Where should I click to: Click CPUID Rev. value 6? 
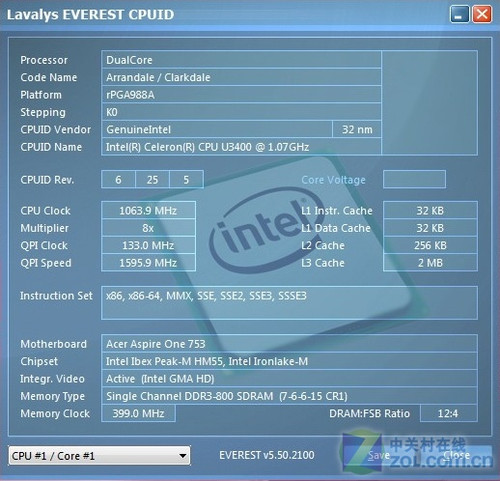(118, 180)
